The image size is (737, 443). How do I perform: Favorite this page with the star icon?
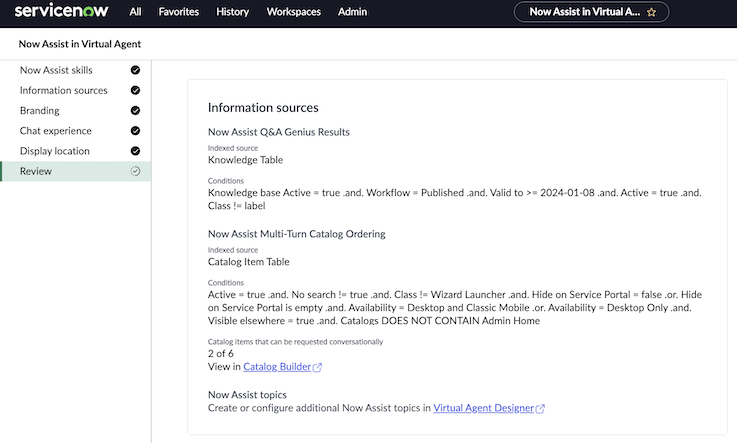[651, 12]
